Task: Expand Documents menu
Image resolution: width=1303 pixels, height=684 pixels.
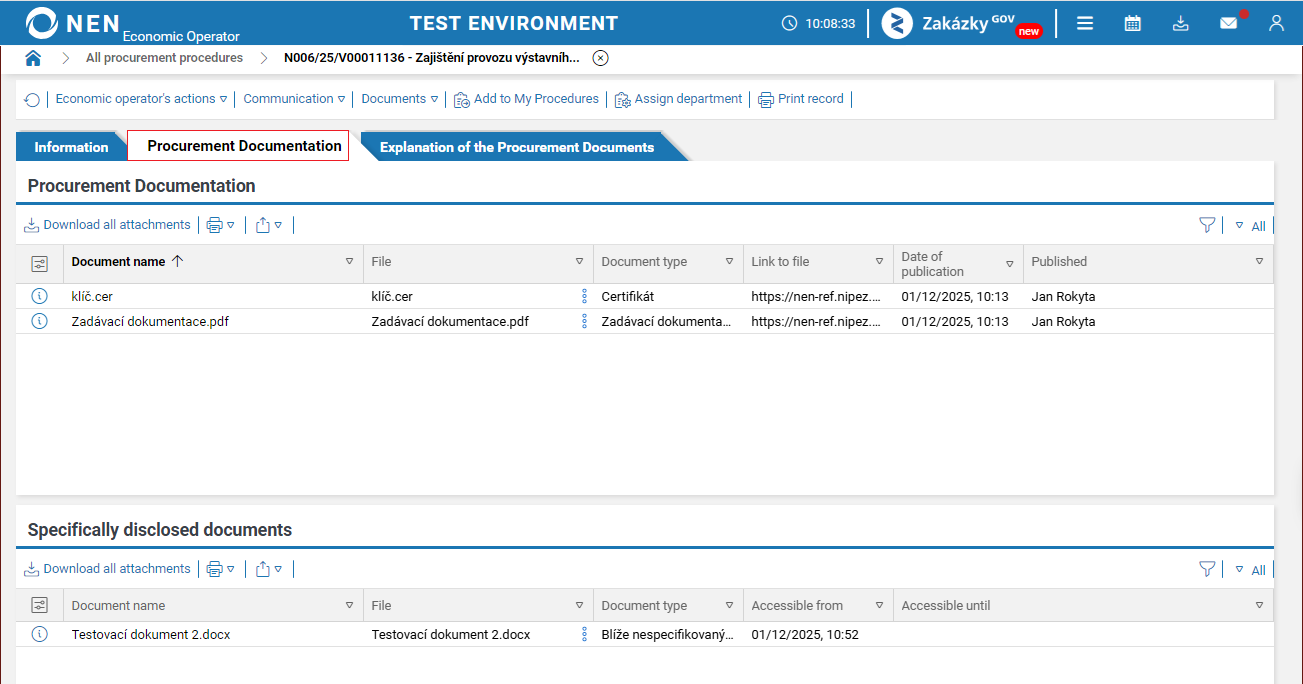Action: click(400, 99)
